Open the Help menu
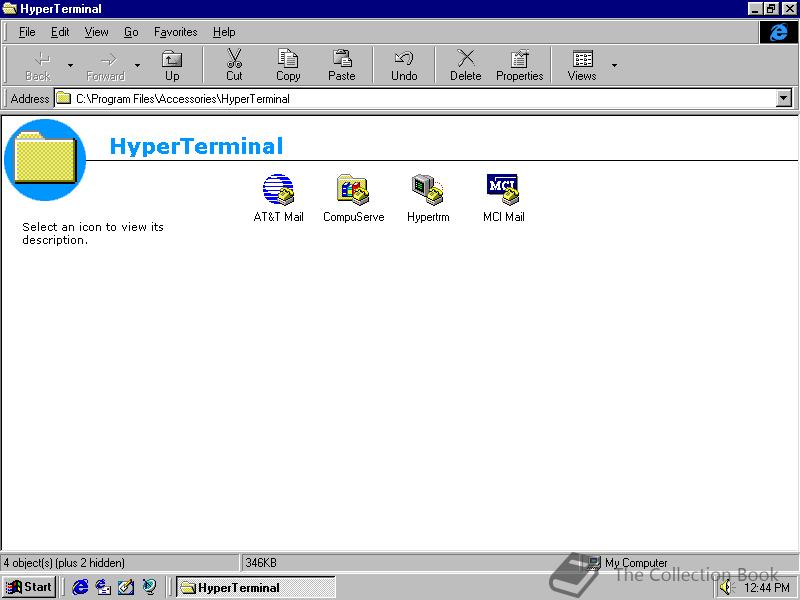Viewport: 800px width, 600px height. 224,32
